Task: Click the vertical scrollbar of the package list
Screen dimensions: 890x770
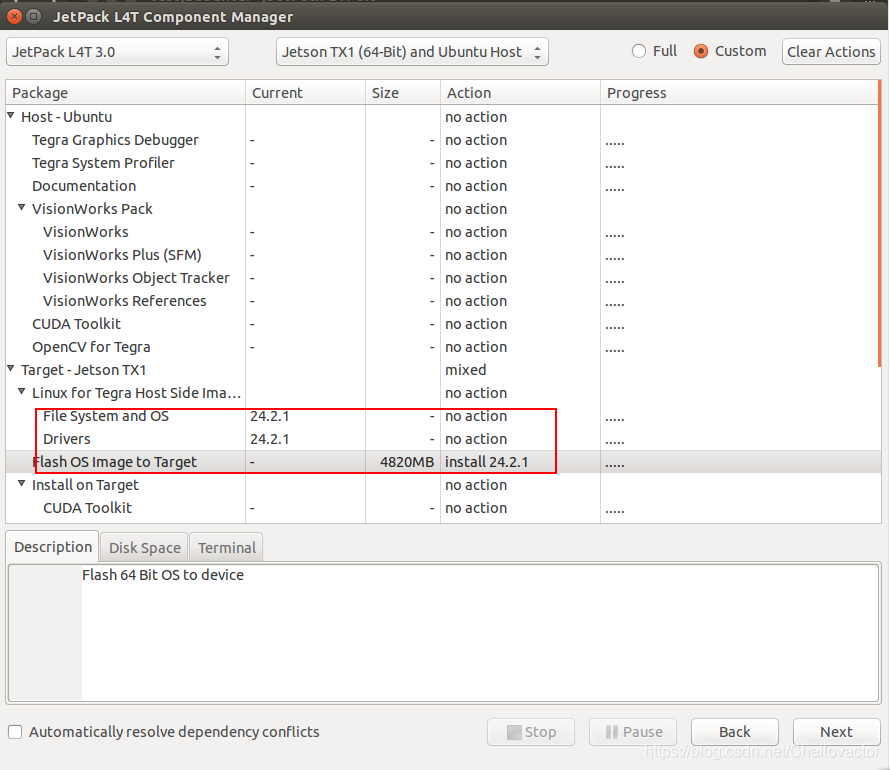Action: pos(879,224)
